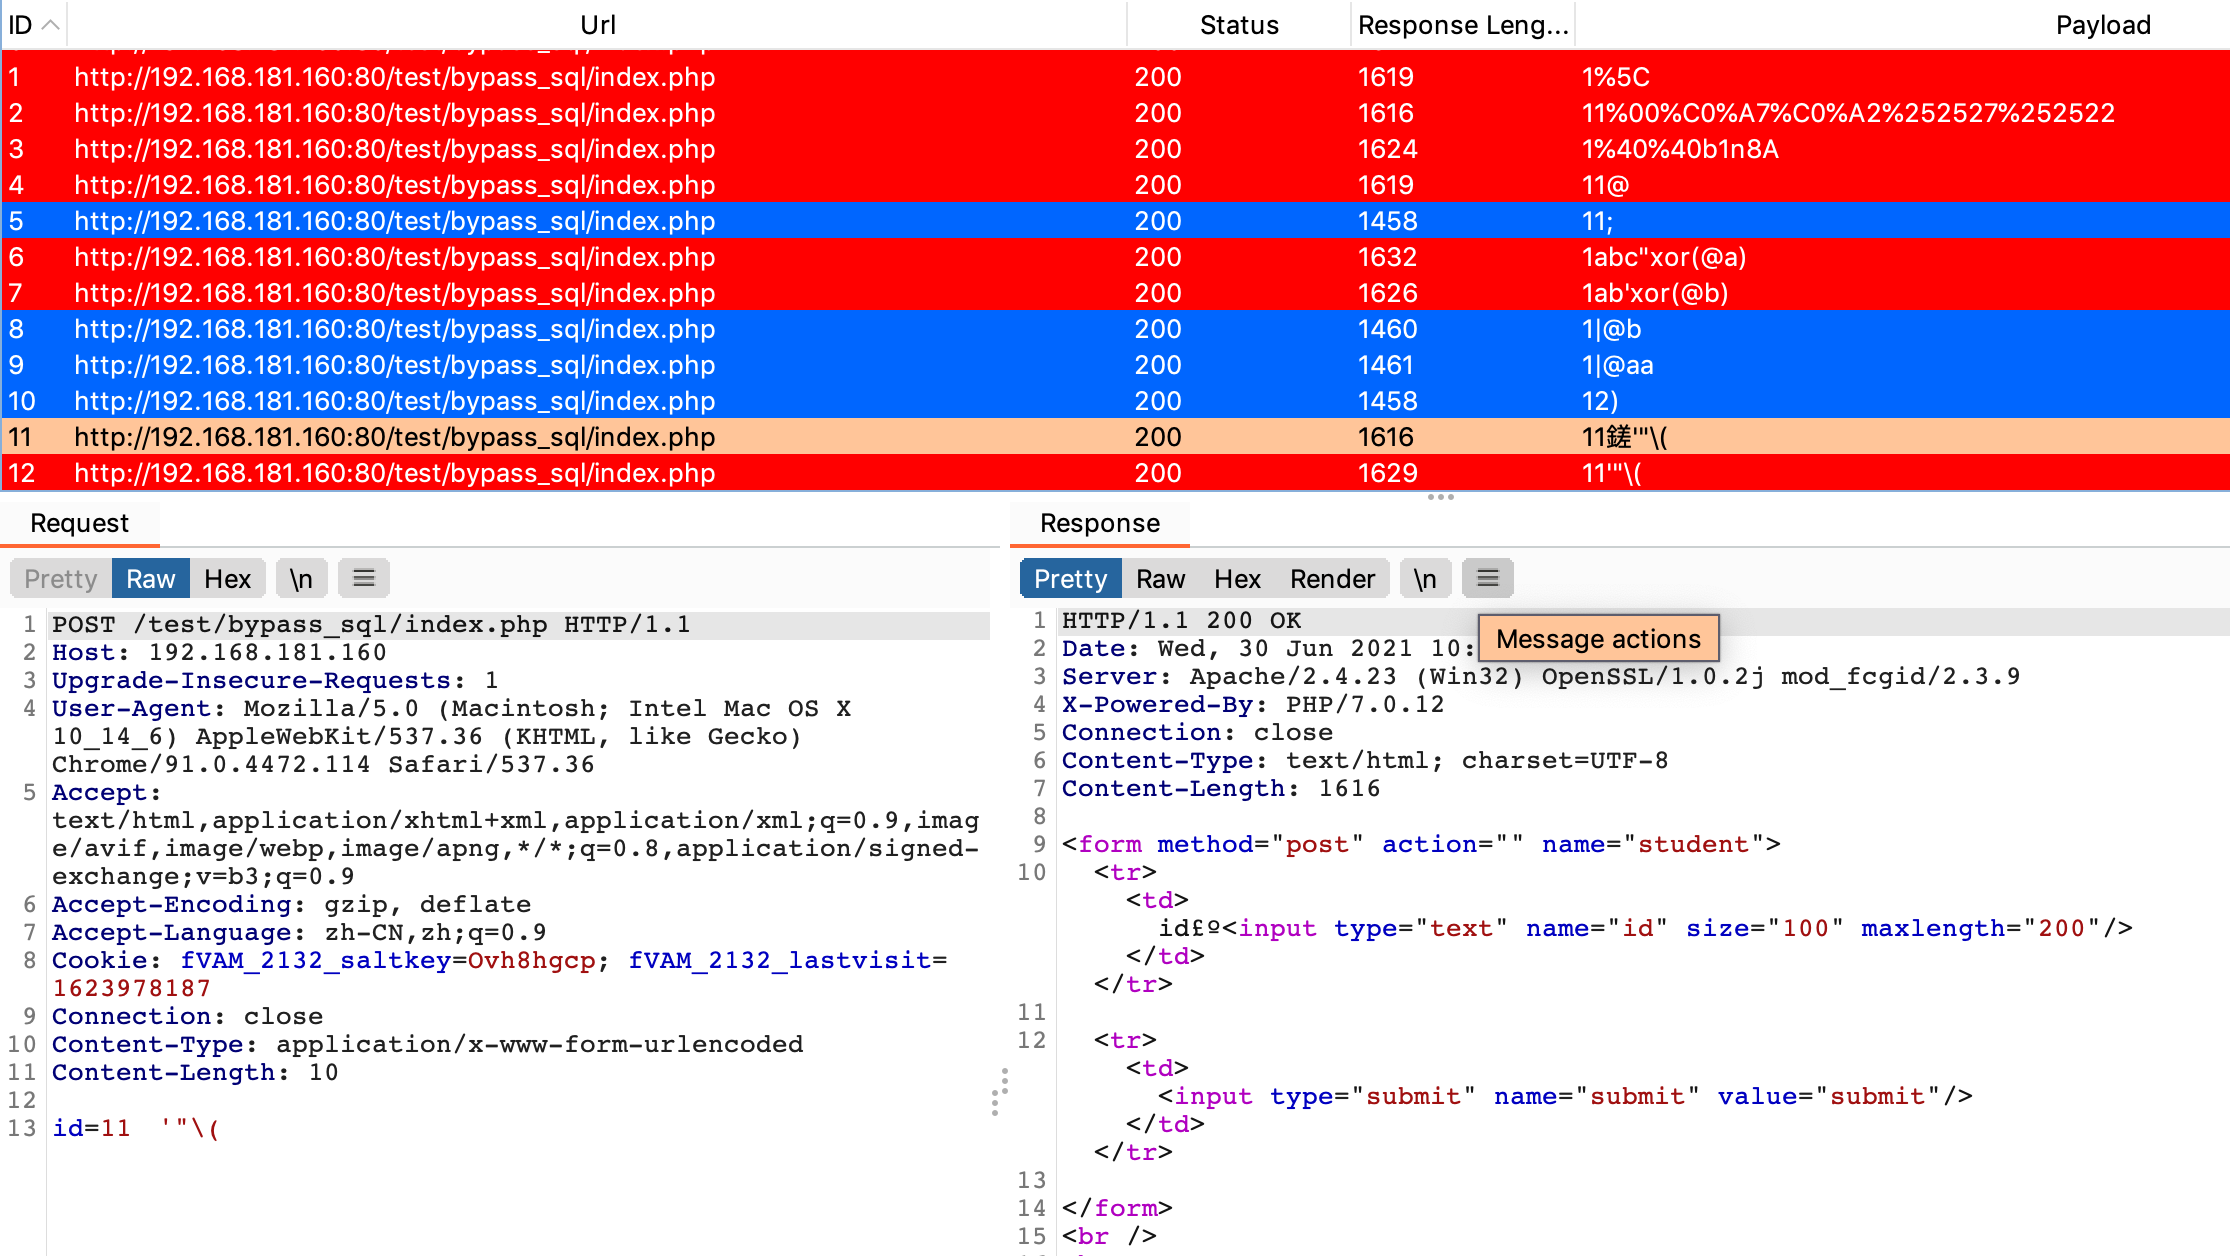Click the Response Length column header
Viewport: 2230px width, 1256px height.
coord(1462,25)
